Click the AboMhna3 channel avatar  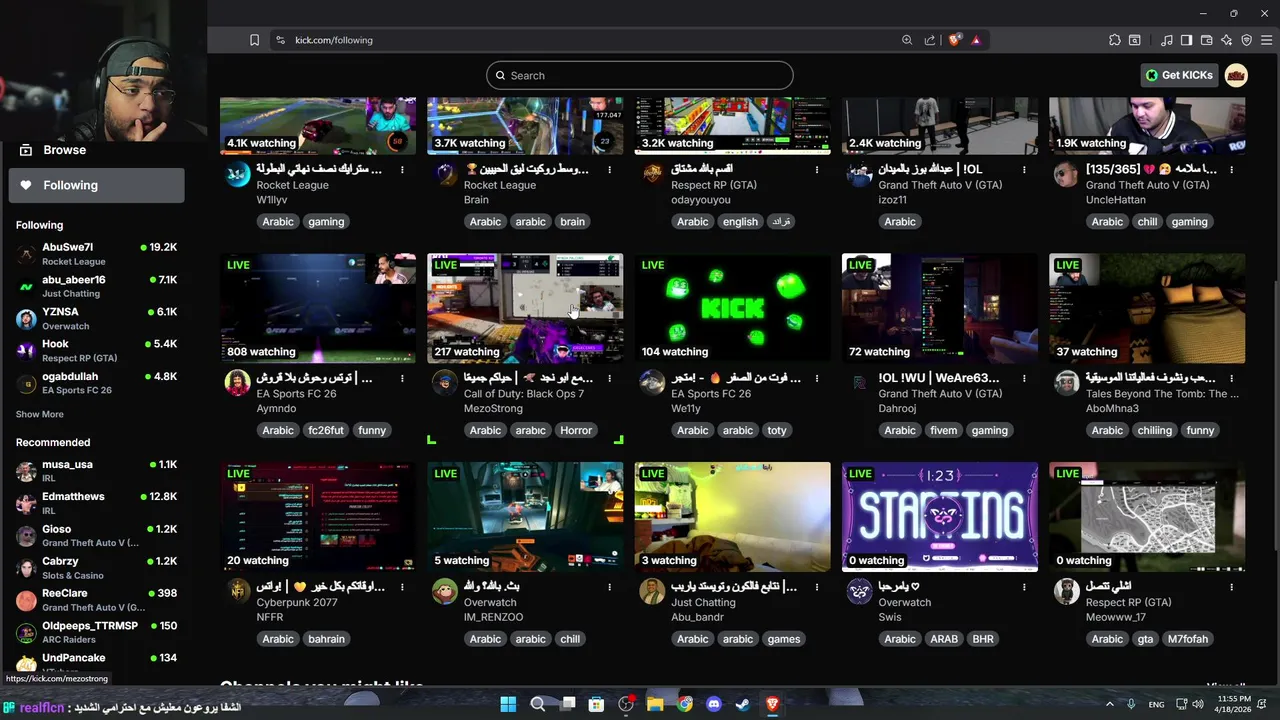click(x=1067, y=383)
